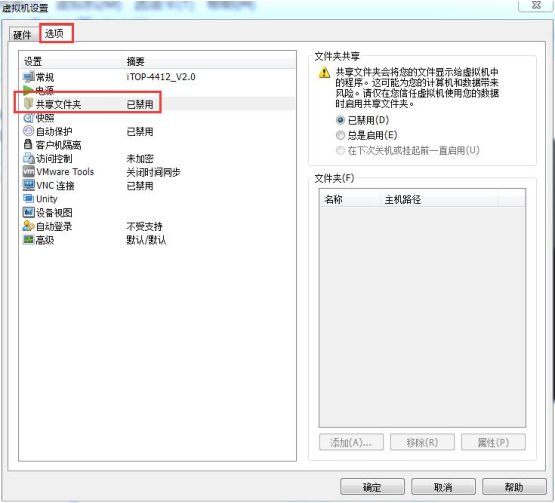
Task: Select the 自动保护 row label
Action: [x=54, y=131]
